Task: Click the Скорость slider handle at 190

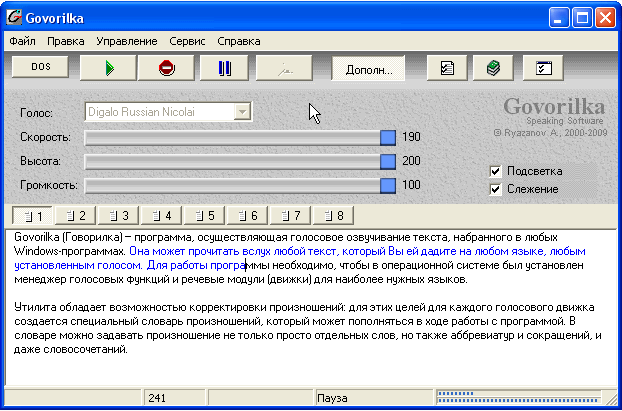Action: point(388,137)
